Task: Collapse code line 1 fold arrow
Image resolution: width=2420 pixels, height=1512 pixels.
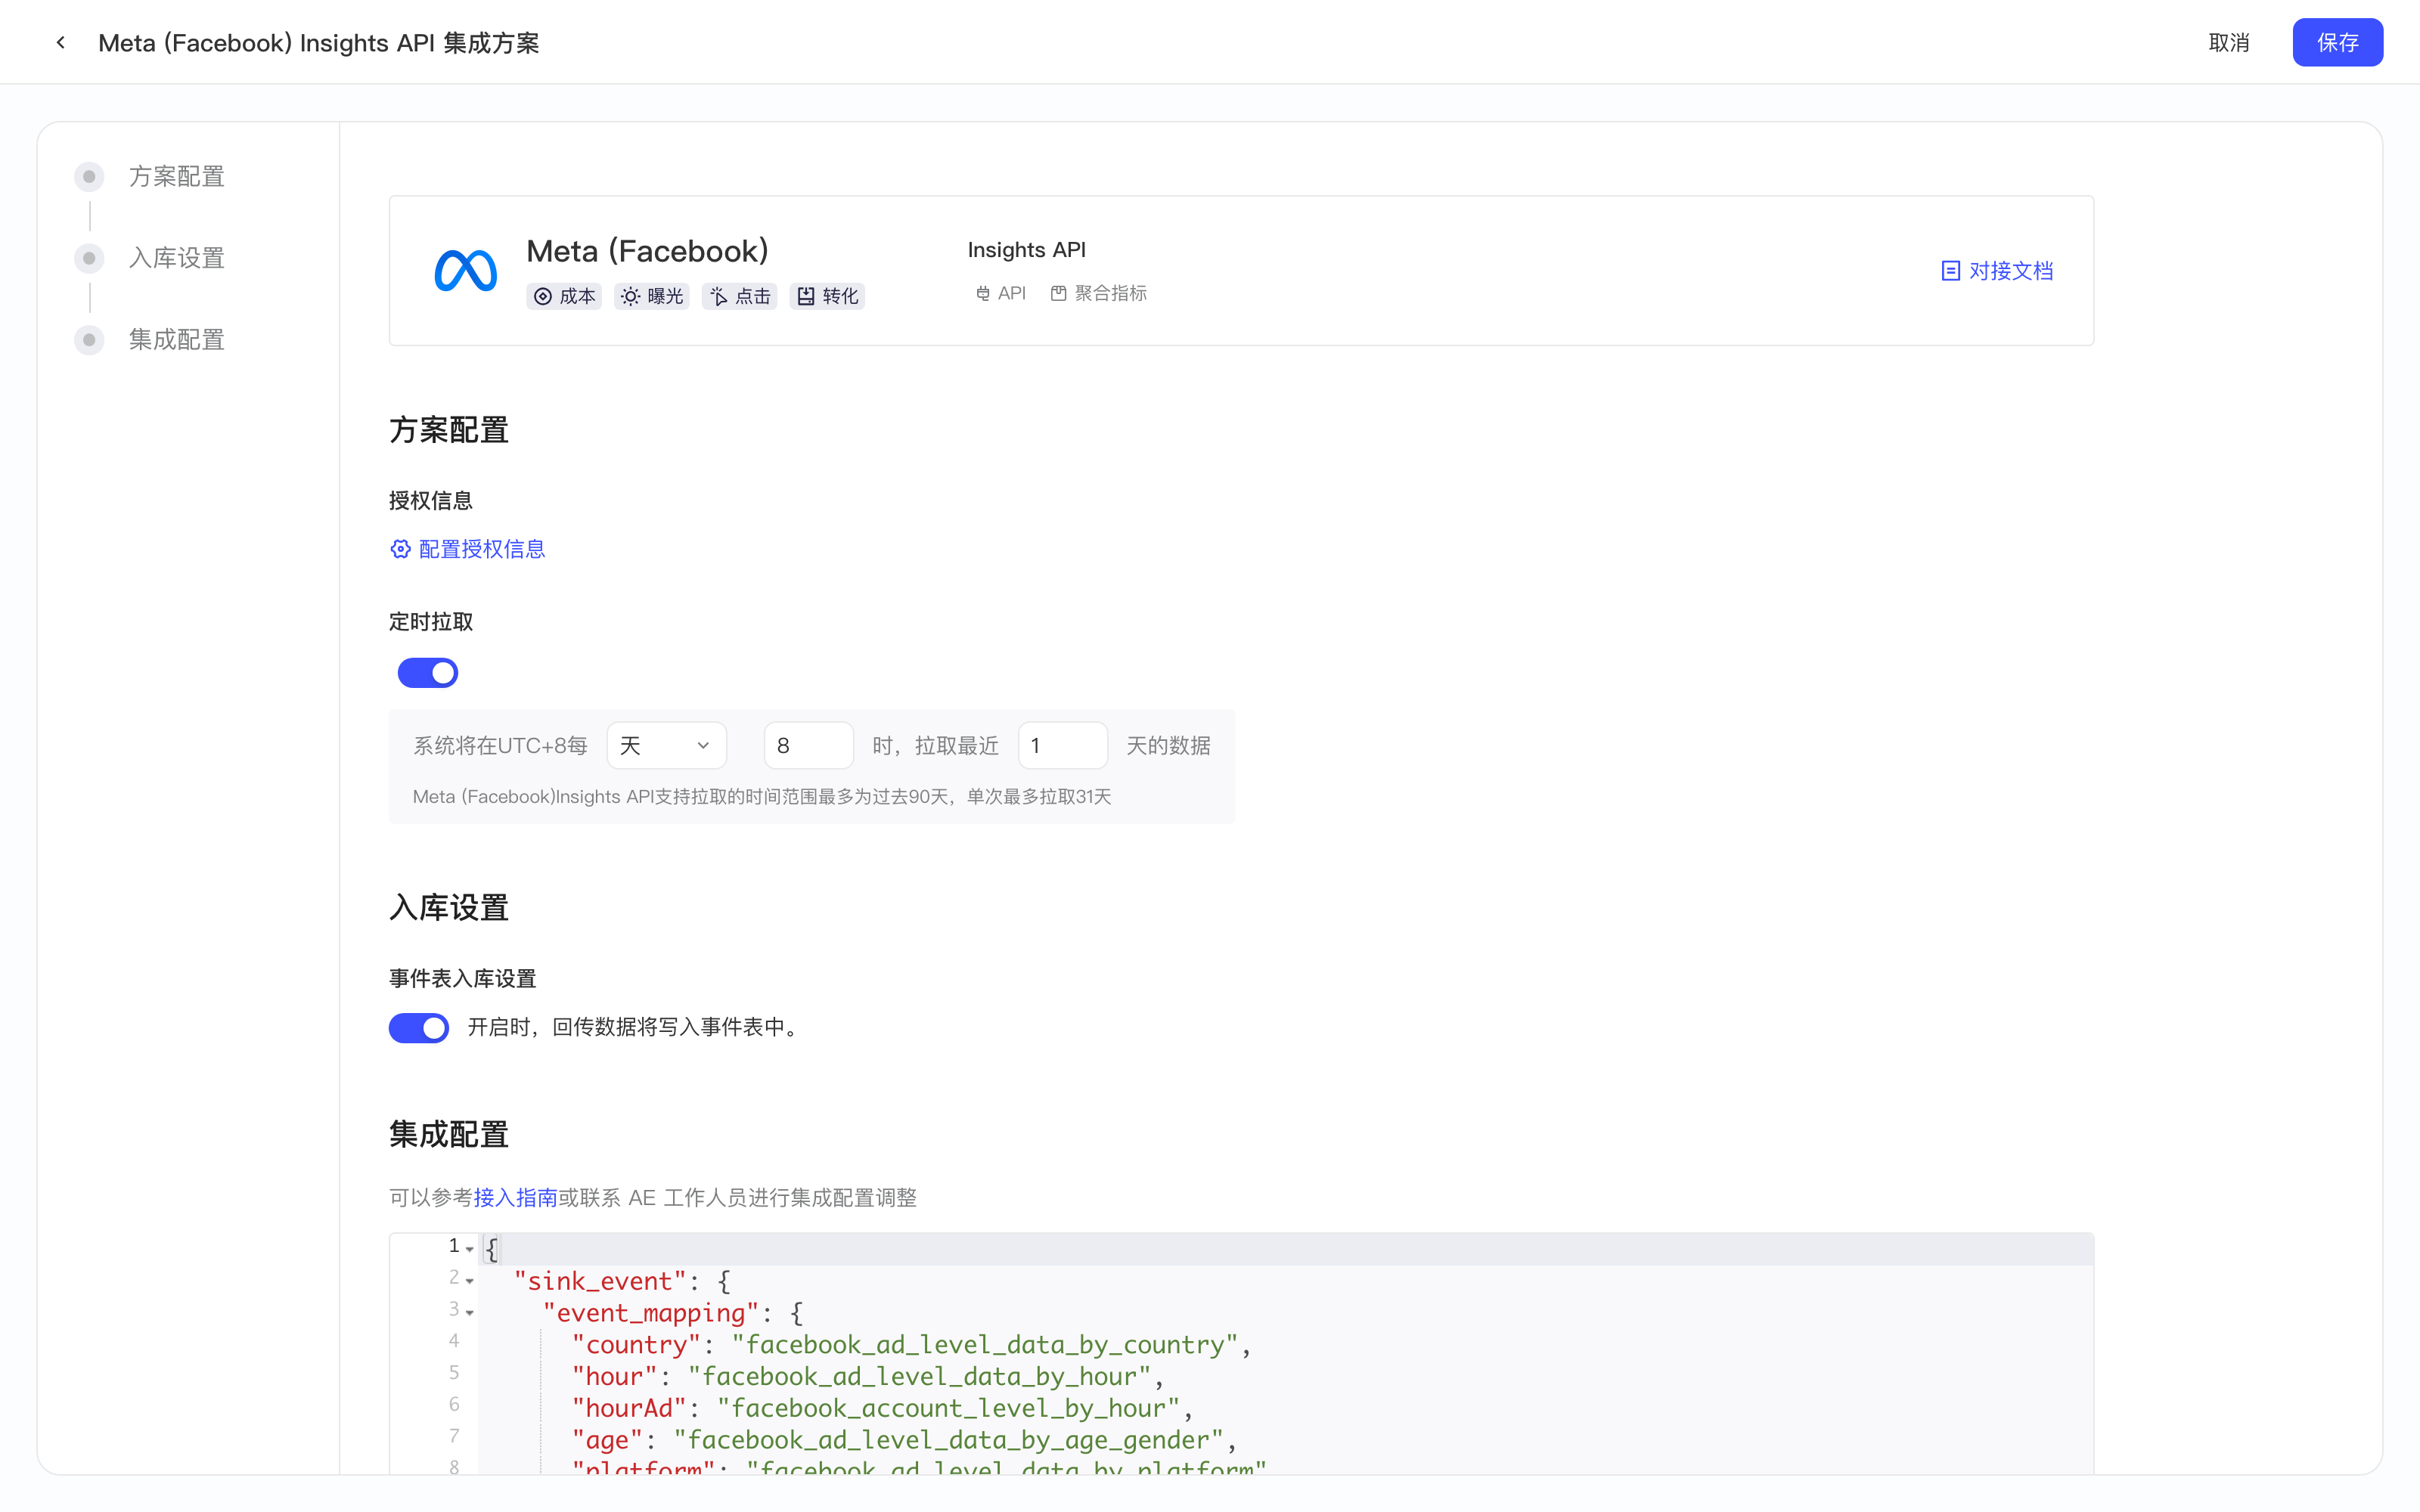Action: [x=469, y=1249]
